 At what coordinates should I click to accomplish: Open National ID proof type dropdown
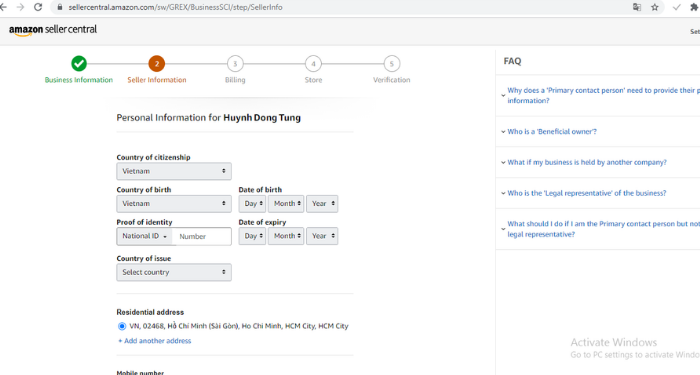[x=145, y=236]
